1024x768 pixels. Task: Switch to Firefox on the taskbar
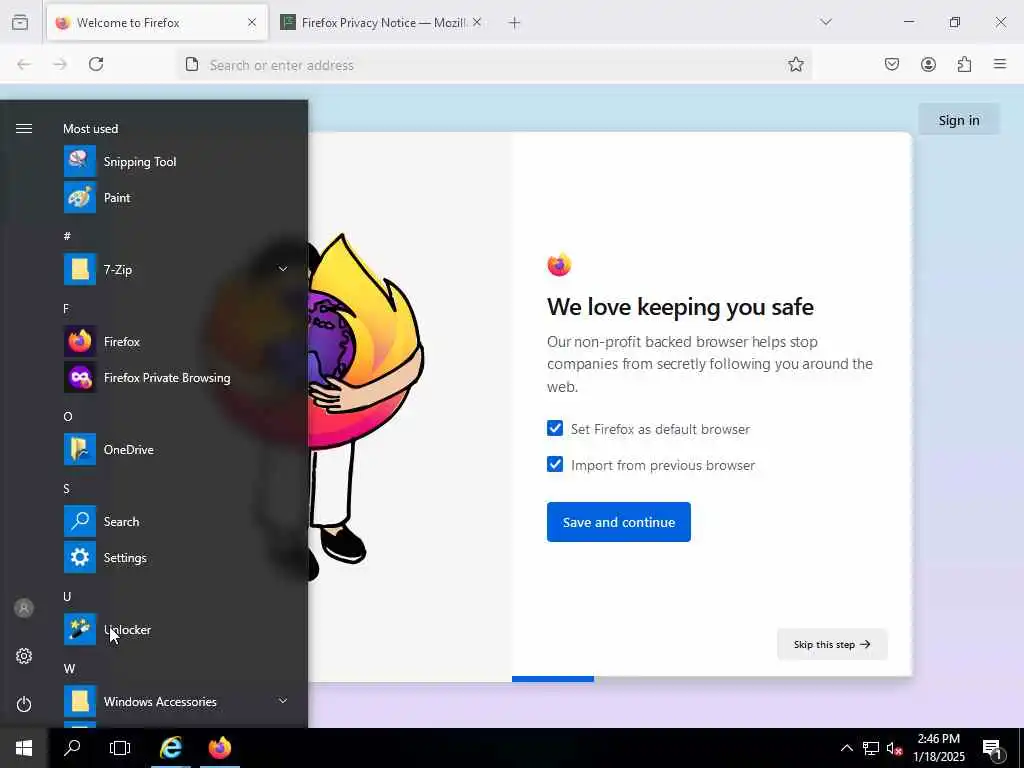click(219, 748)
